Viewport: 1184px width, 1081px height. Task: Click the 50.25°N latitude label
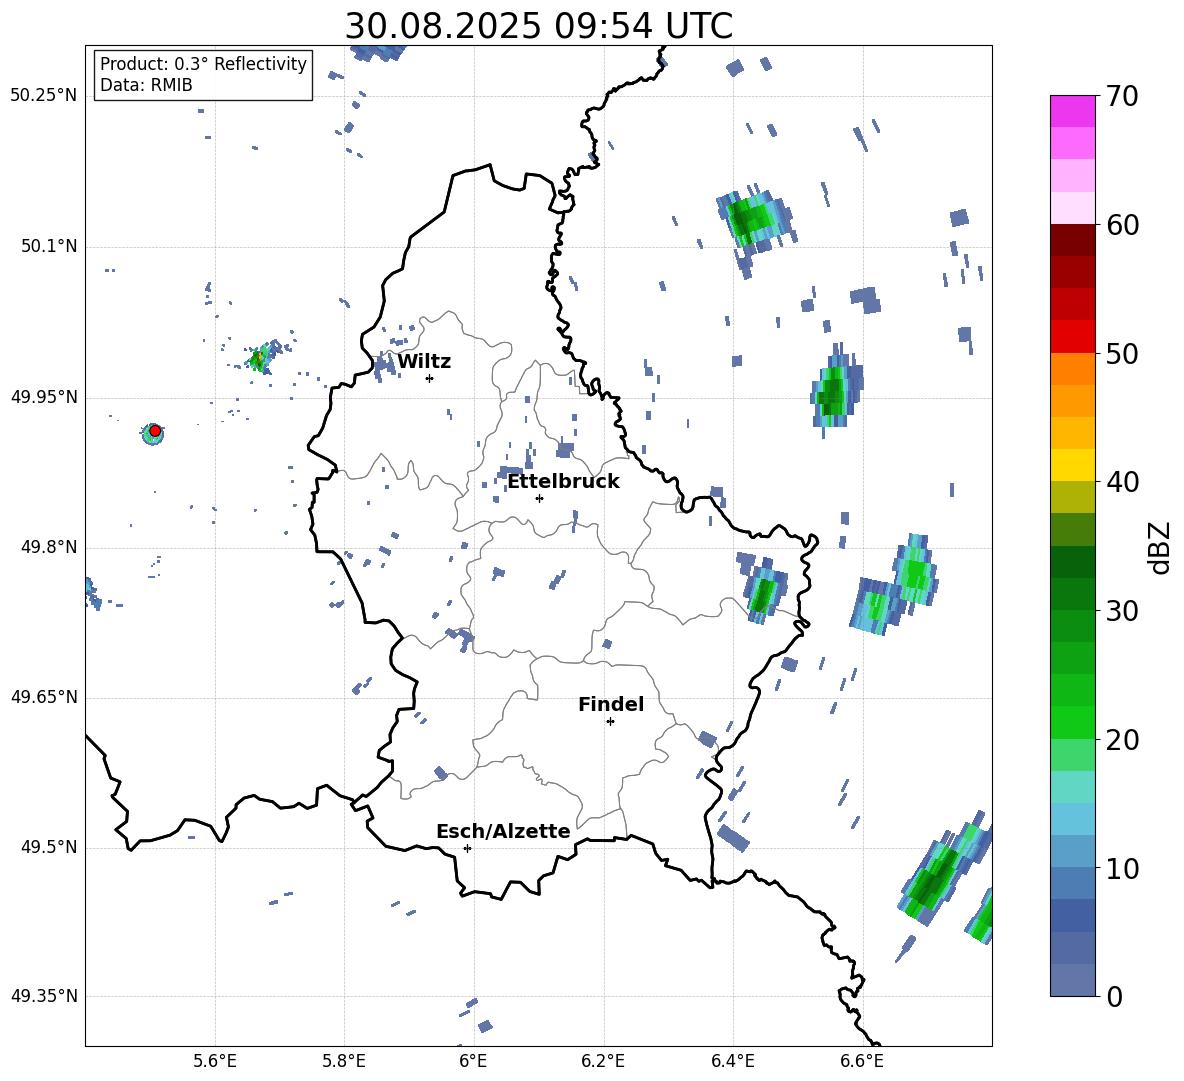(44, 96)
